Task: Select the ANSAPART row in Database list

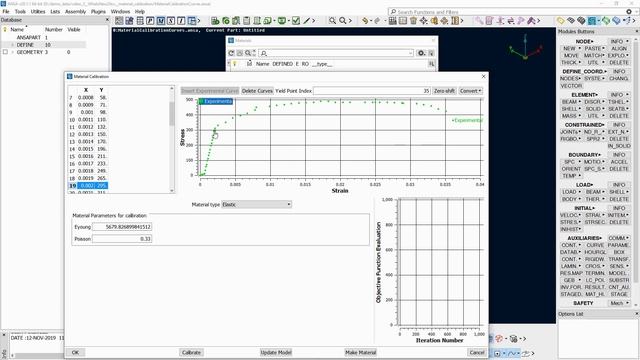Action: pyautogui.click(x=43, y=37)
